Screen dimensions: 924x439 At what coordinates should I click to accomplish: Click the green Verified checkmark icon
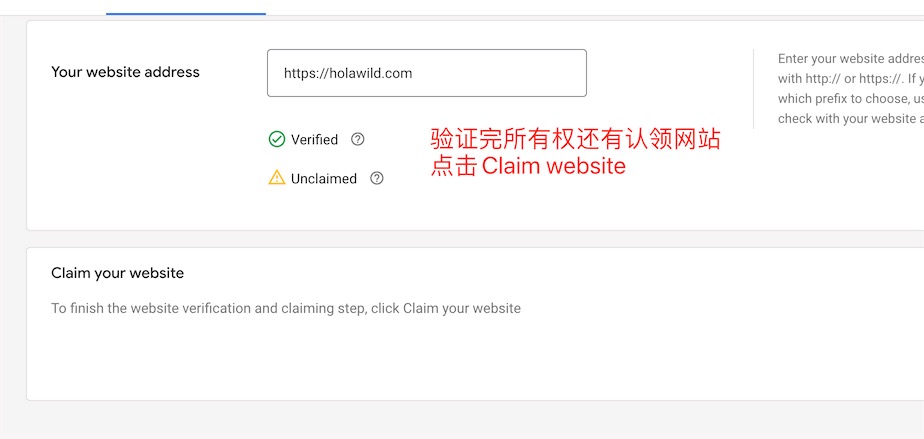277,140
